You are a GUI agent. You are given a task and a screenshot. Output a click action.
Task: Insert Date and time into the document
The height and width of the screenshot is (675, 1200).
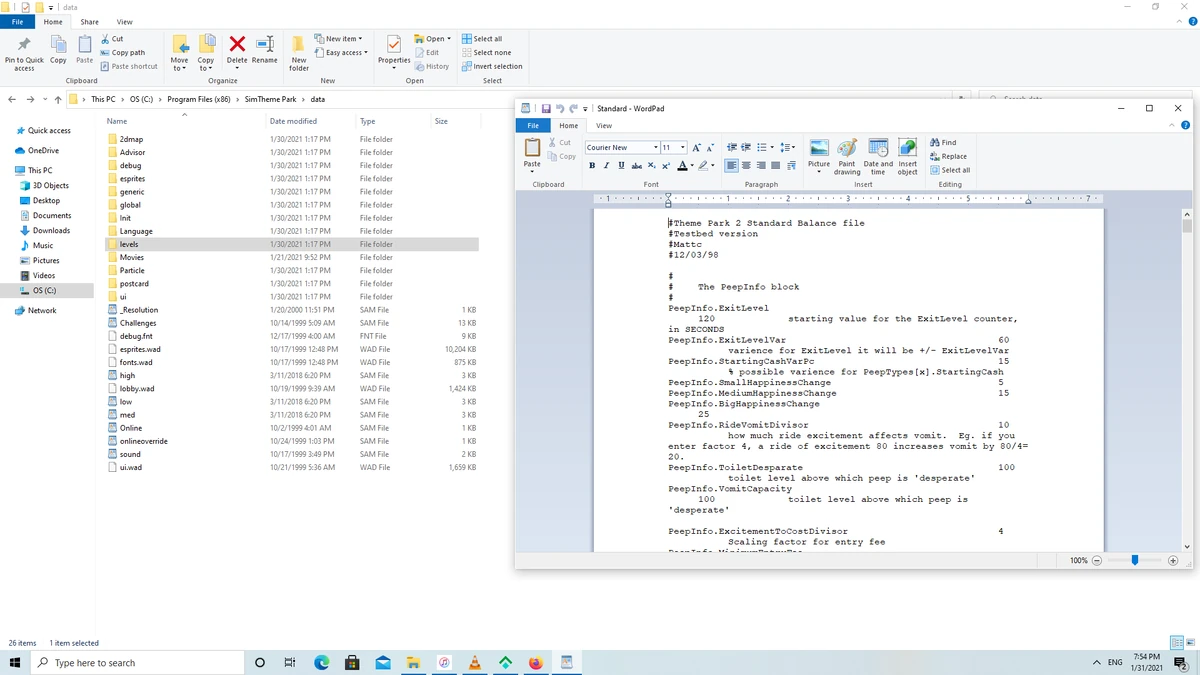tap(877, 155)
